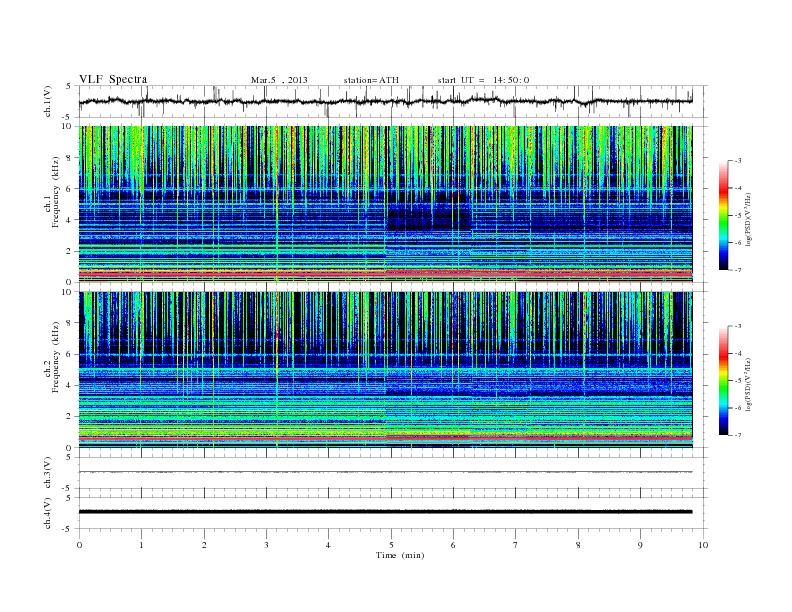This screenshot has height=612, width=792.
Task: Click the ch.2 color bar 'log(PSD)(V²/Hz)' label
Action: [x=748, y=384]
